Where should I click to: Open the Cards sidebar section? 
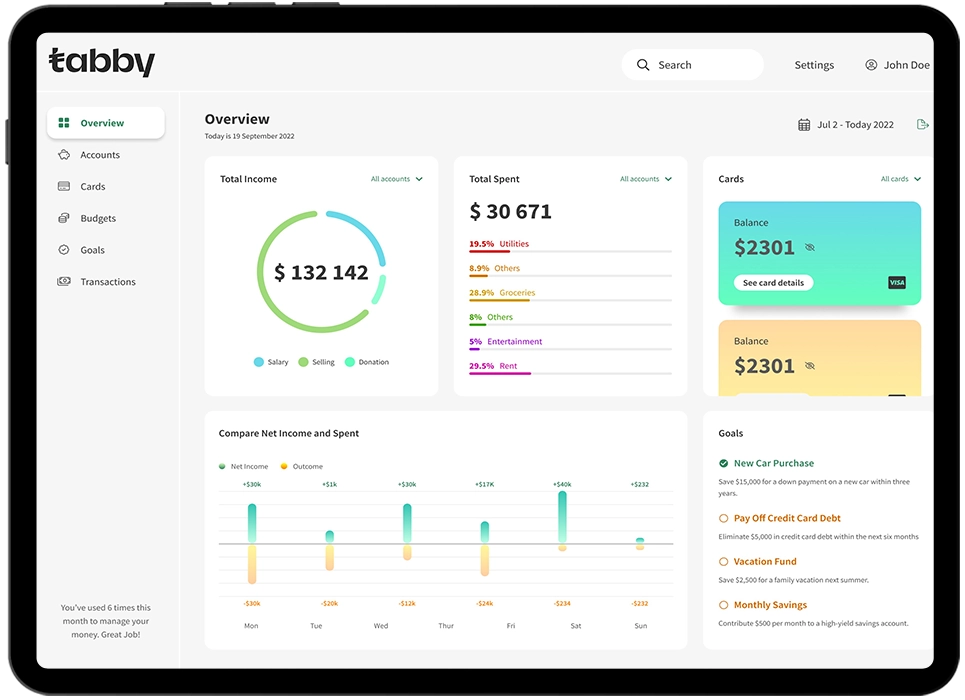point(92,187)
